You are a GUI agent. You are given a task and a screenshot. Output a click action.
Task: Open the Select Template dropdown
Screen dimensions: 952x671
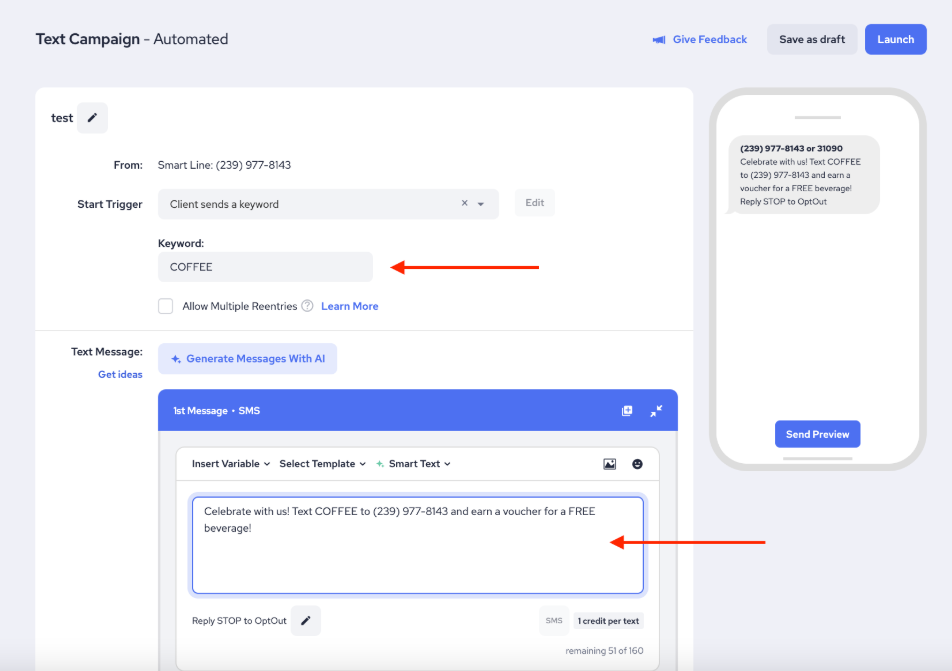[322, 464]
